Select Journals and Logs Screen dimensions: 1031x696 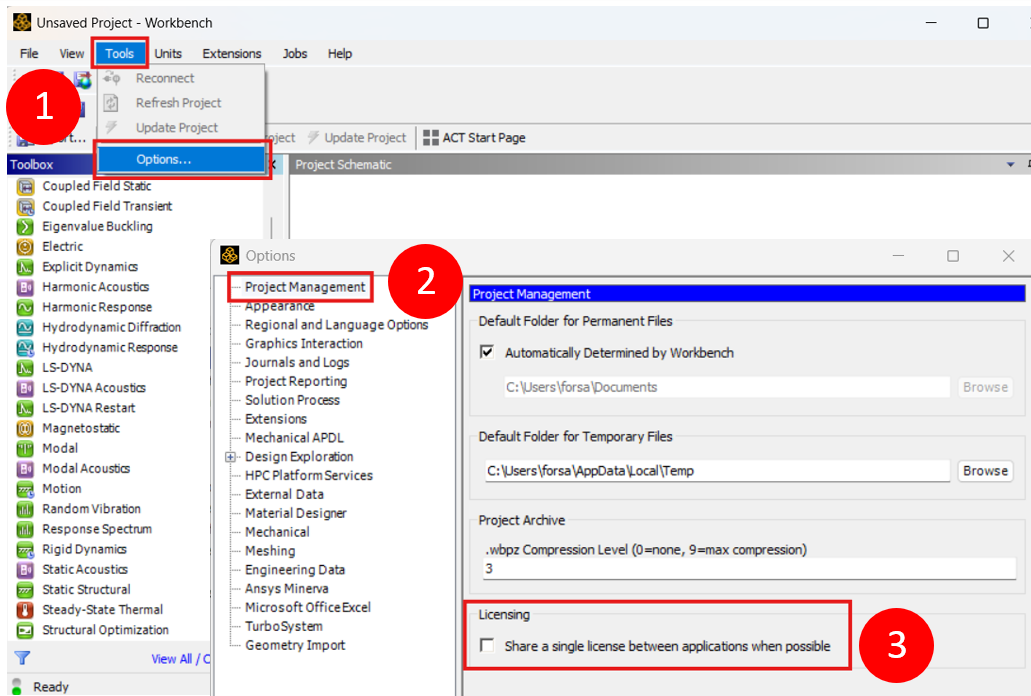click(x=297, y=363)
